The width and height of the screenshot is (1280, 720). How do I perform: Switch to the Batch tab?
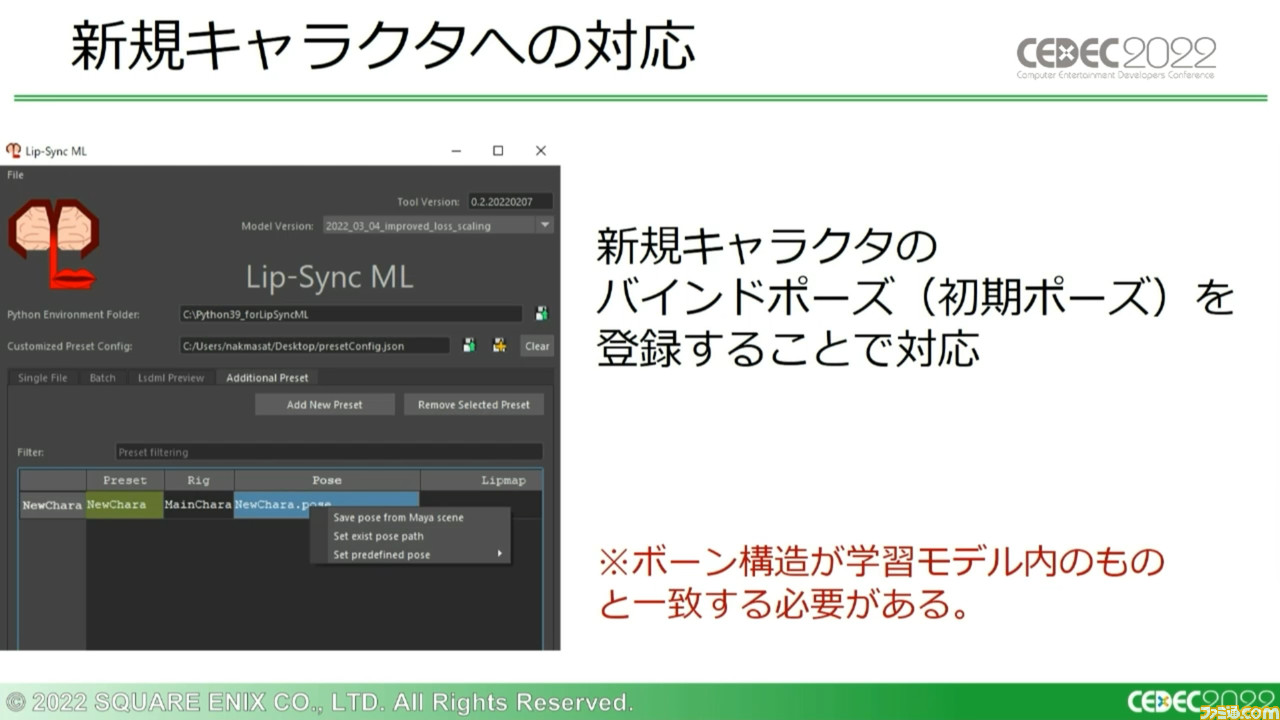[x=102, y=378]
